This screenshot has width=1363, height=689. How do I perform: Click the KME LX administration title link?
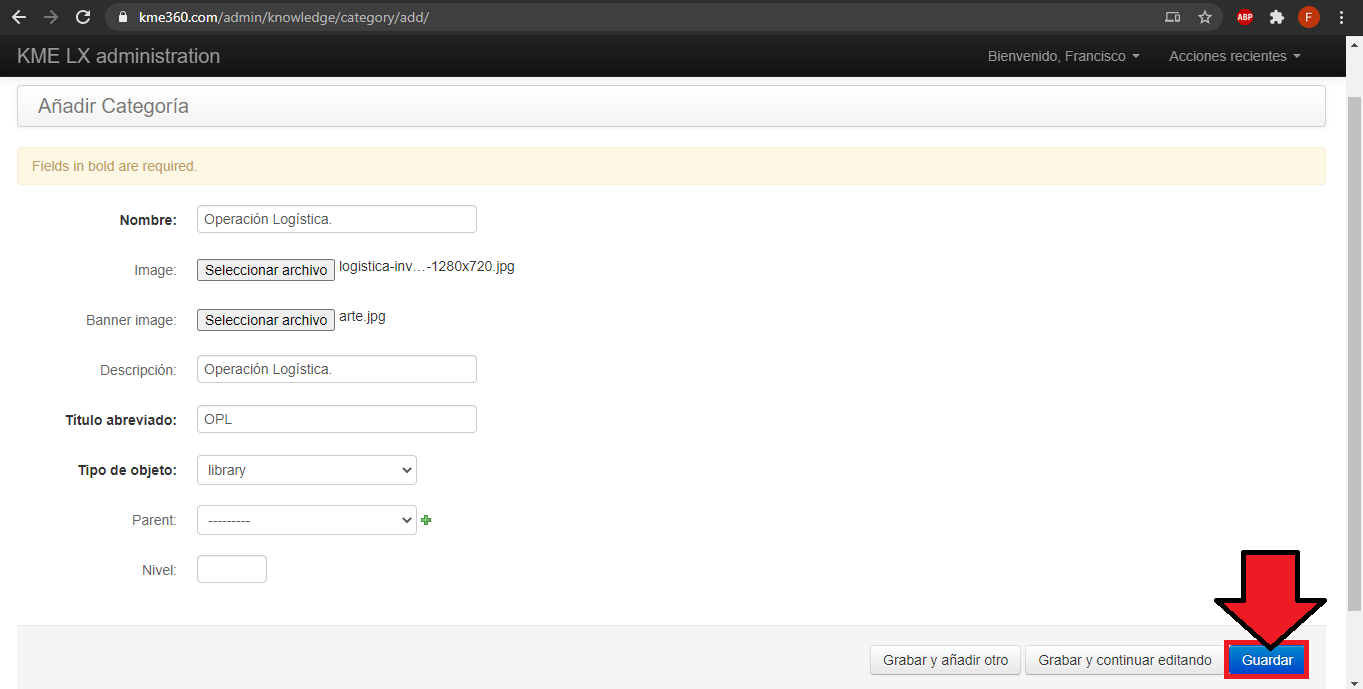119,56
